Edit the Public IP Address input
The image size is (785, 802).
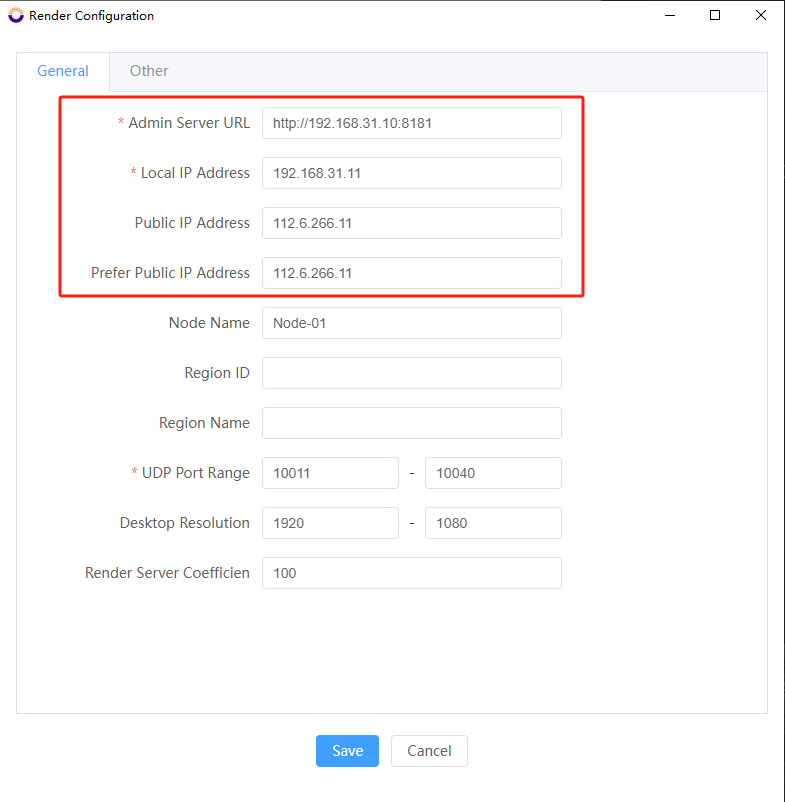point(411,223)
